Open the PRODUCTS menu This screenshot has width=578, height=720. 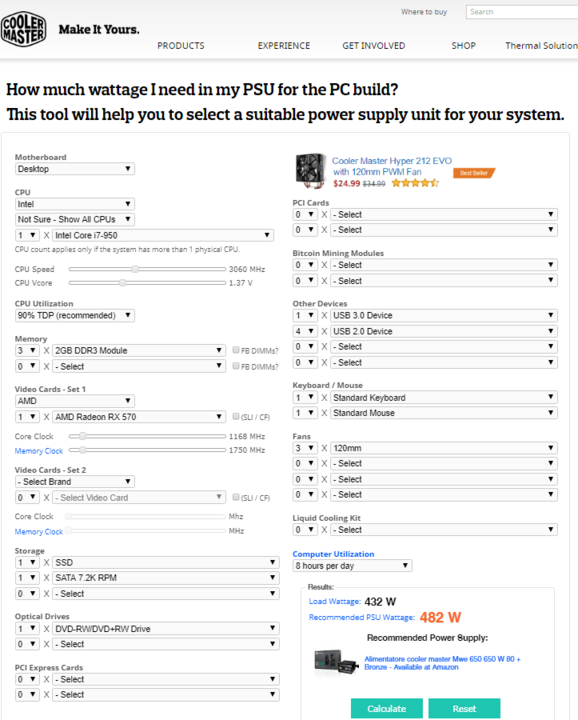(181, 45)
